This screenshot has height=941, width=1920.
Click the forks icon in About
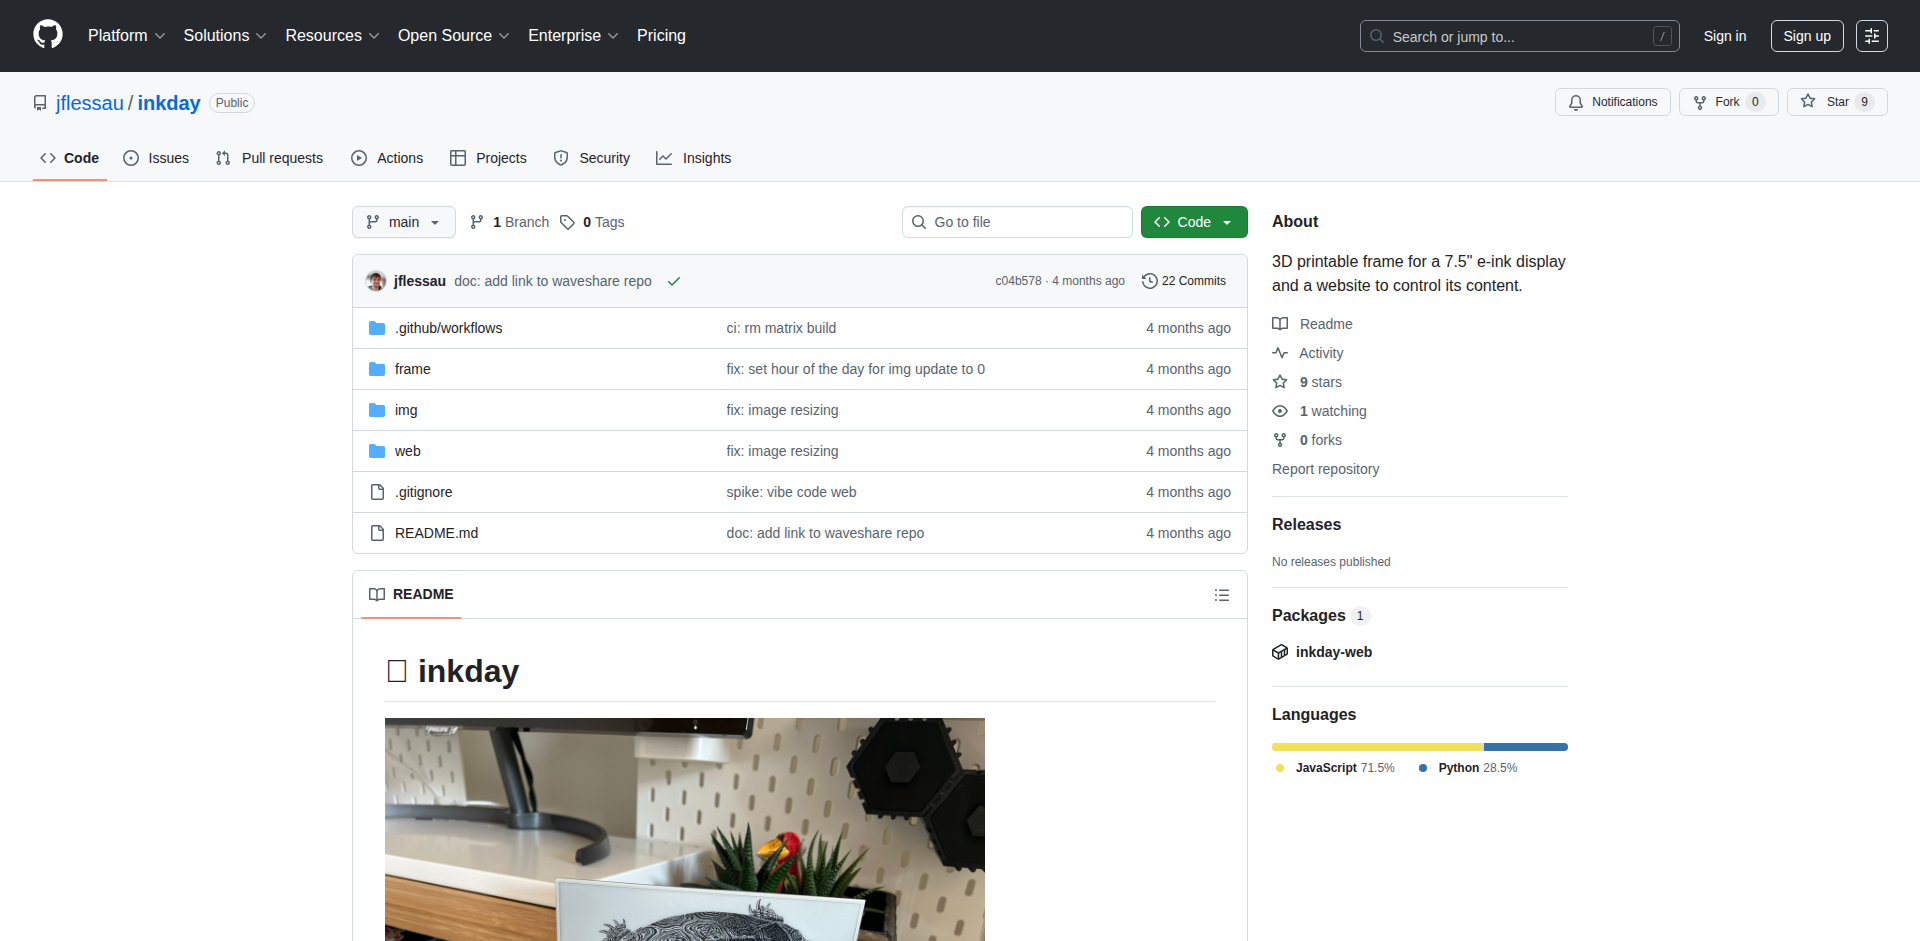1280,440
